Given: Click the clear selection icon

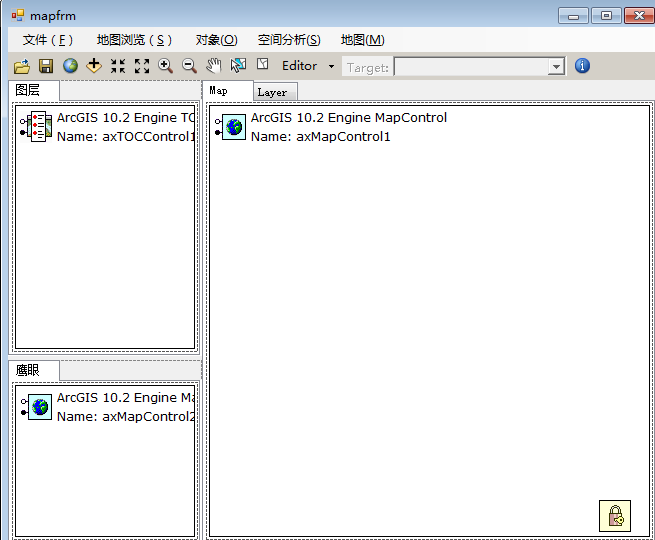Looking at the screenshot, I should tap(262, 64).
